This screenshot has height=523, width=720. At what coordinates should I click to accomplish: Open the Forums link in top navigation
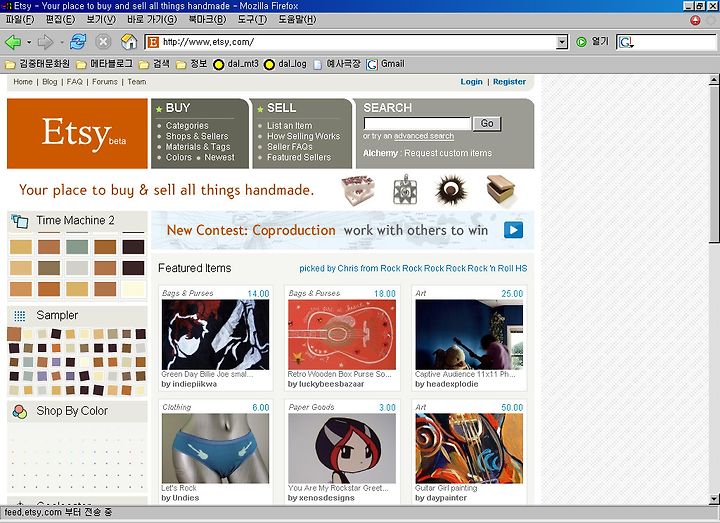tap(105, 82)
